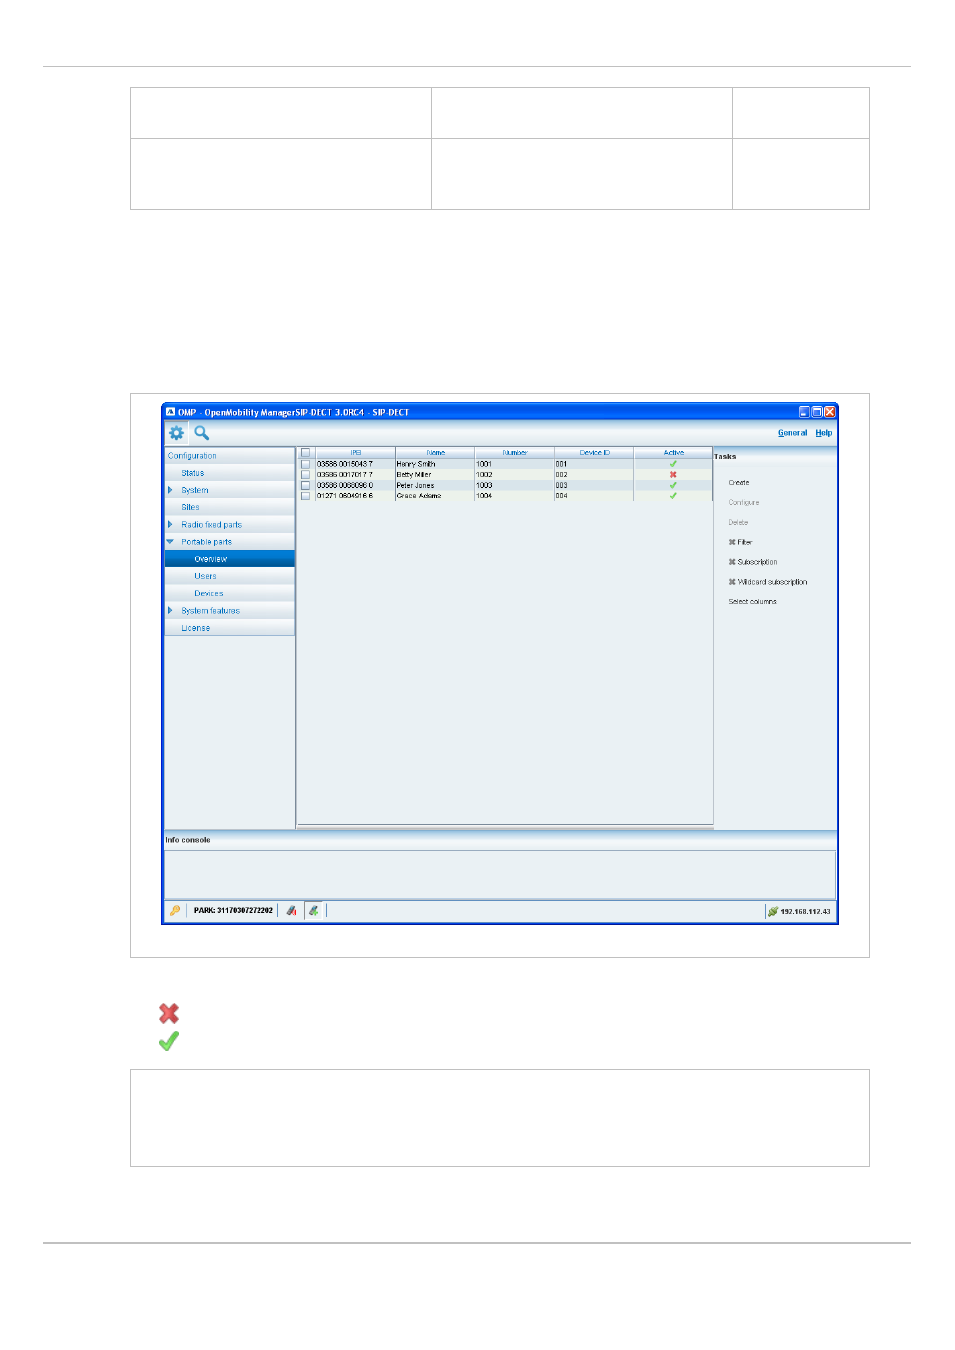The image size is (955, 1350).
Task: Click the connection icon beside 192.168.112.43
Action: [772, 911]
